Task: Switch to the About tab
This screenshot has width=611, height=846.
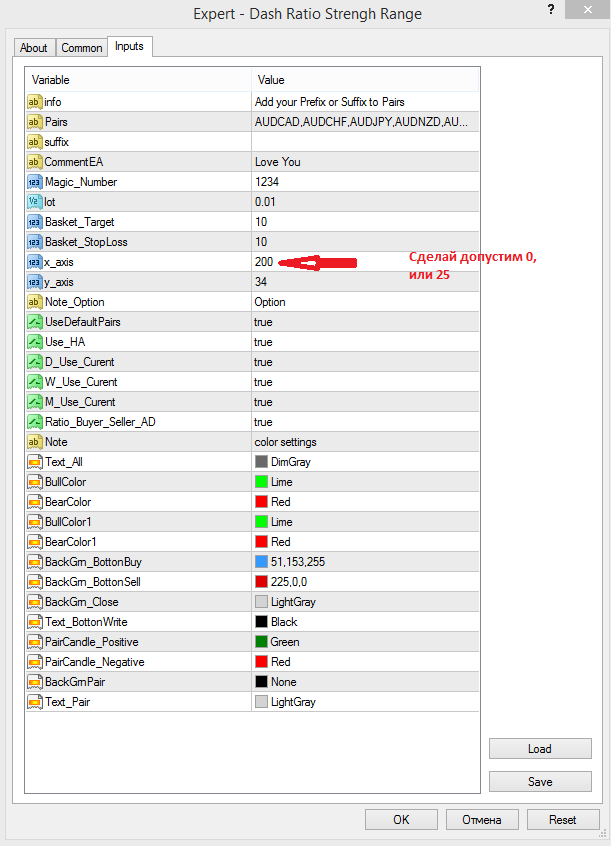Action: [x=33, y=47]
